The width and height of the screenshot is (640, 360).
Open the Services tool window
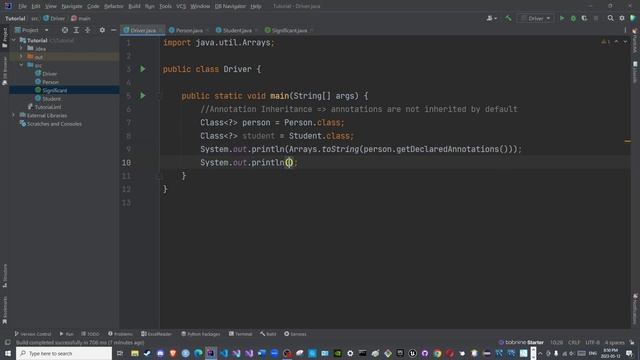[295, 334]
